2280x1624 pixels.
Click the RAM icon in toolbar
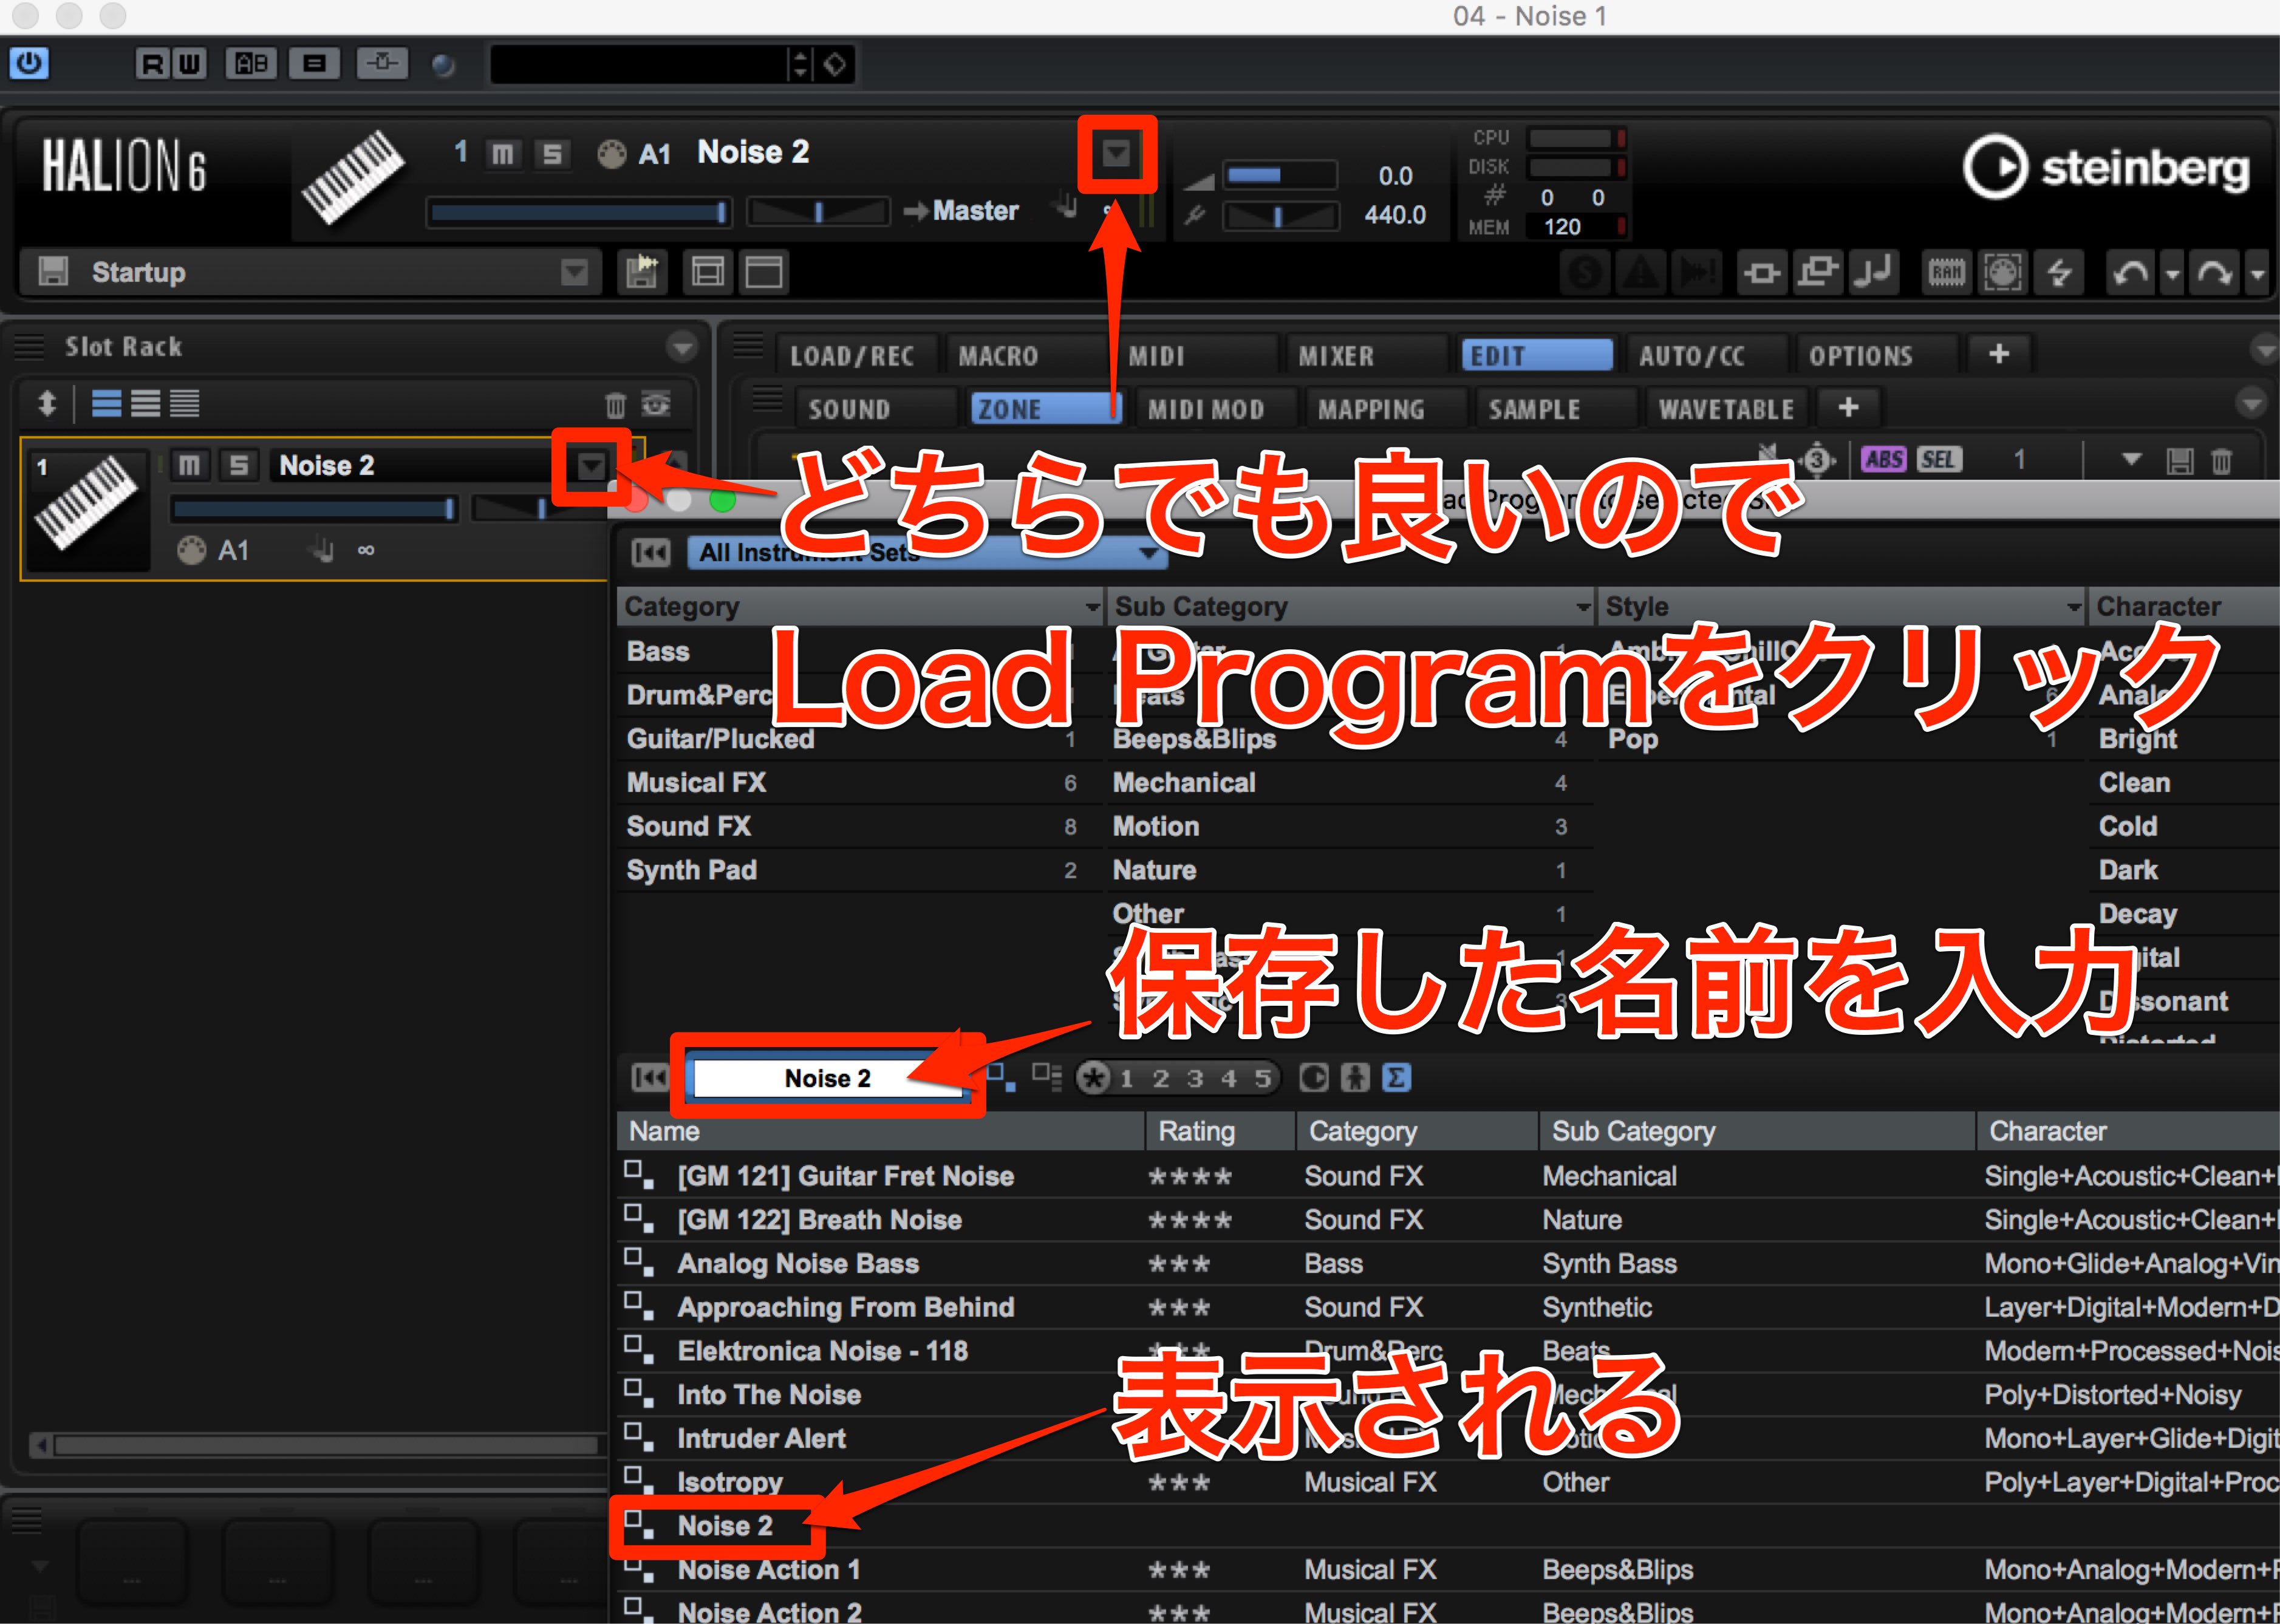click(x=1946, y=272)
